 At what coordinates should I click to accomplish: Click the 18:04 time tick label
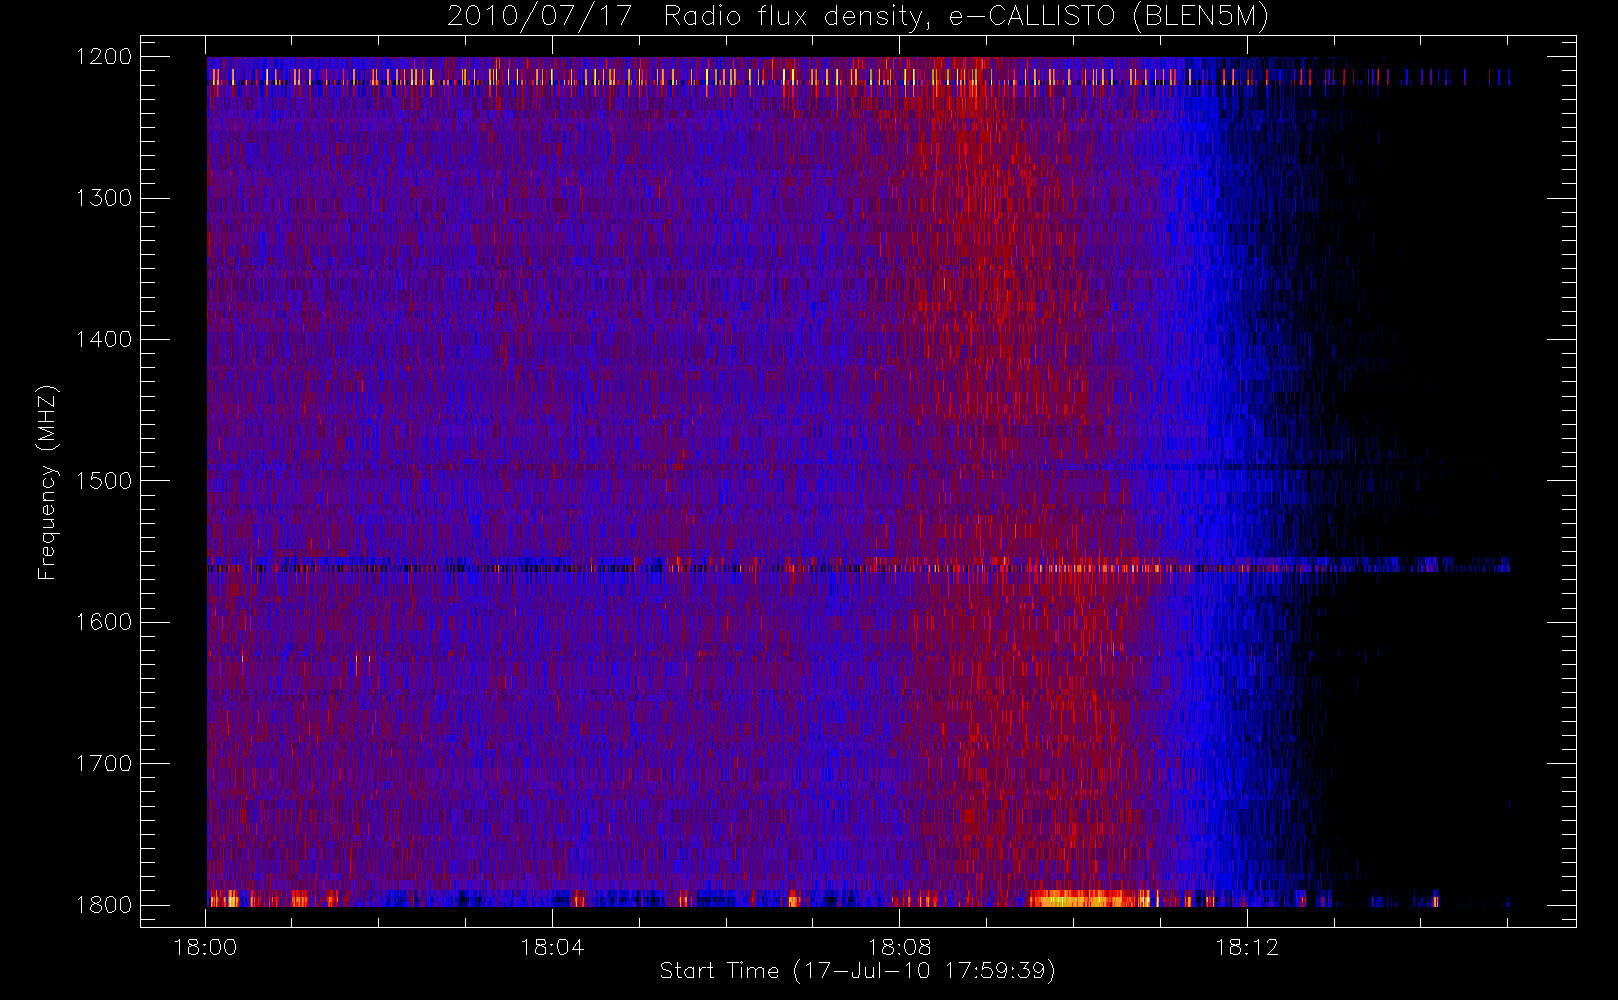(552, 947)
